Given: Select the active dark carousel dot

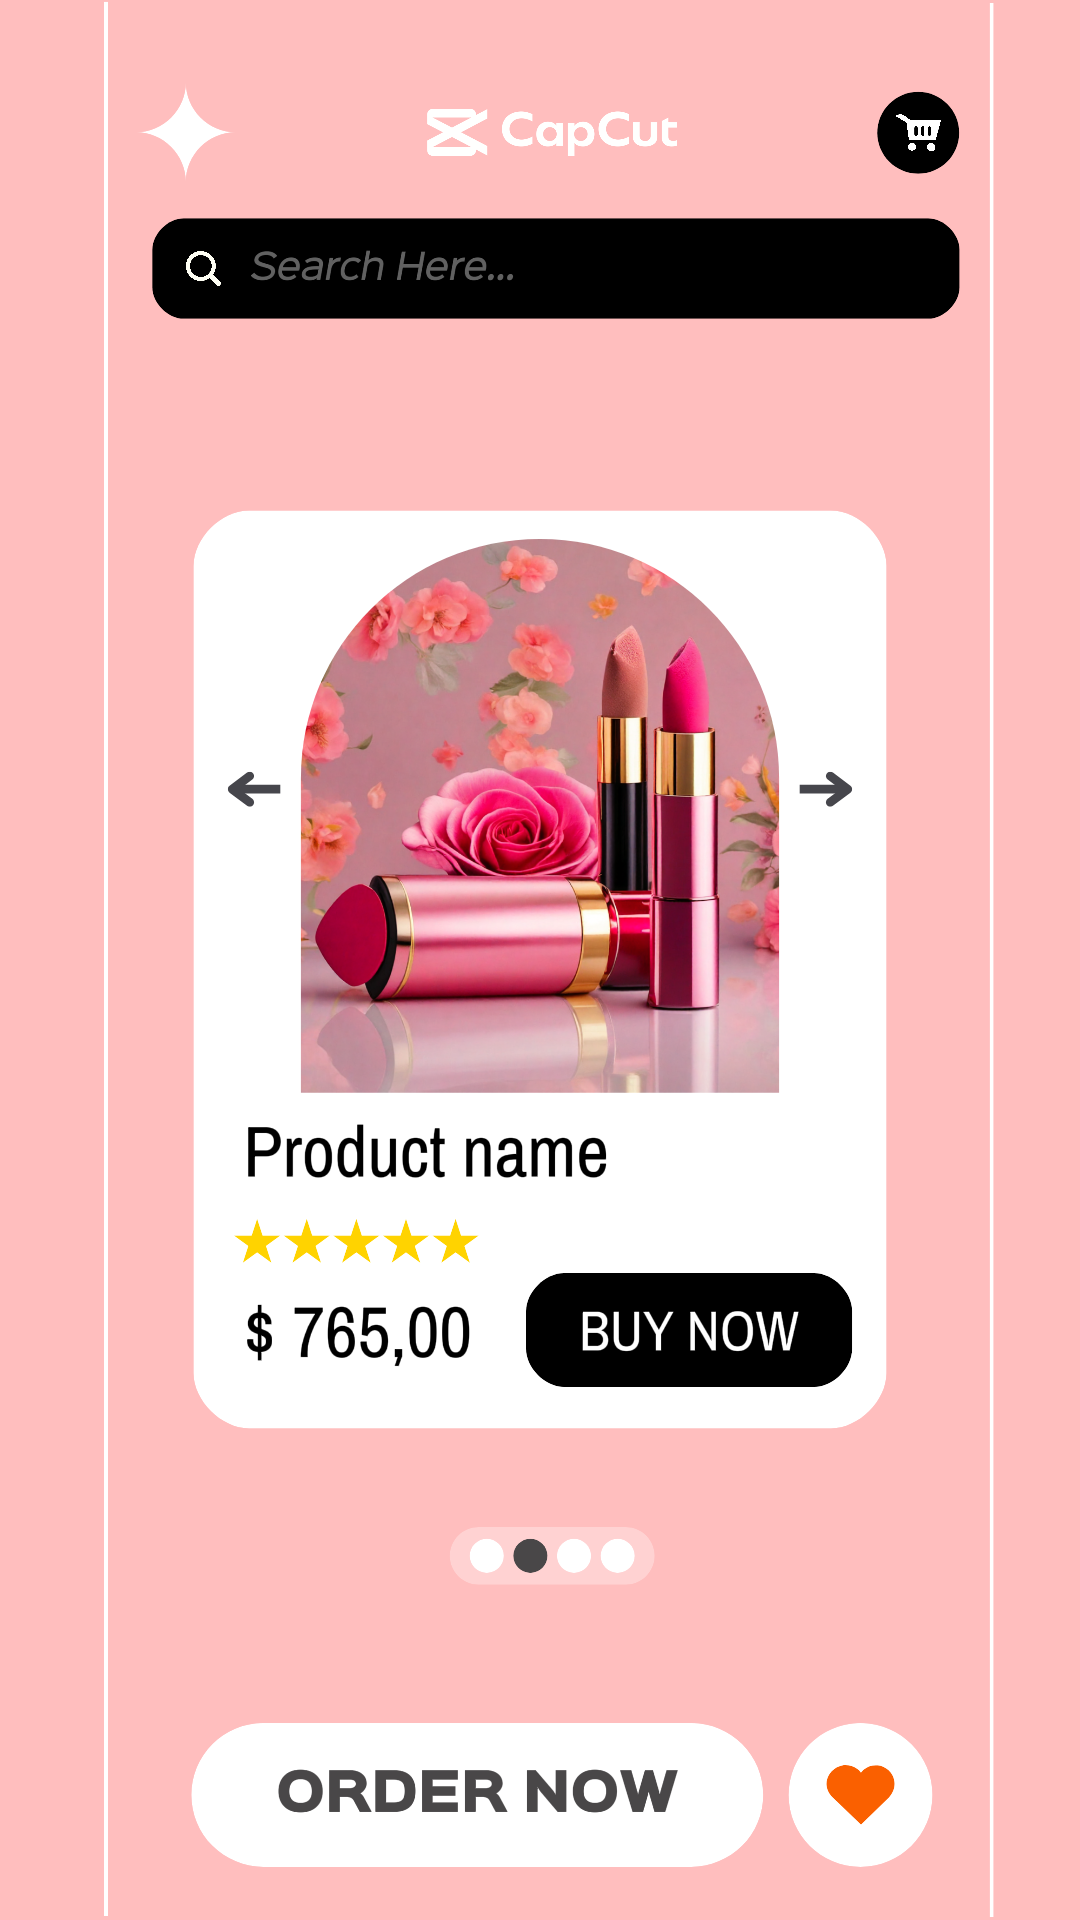Looking at the screenshot, I should pyautogui.click(x=530, y=1556).
